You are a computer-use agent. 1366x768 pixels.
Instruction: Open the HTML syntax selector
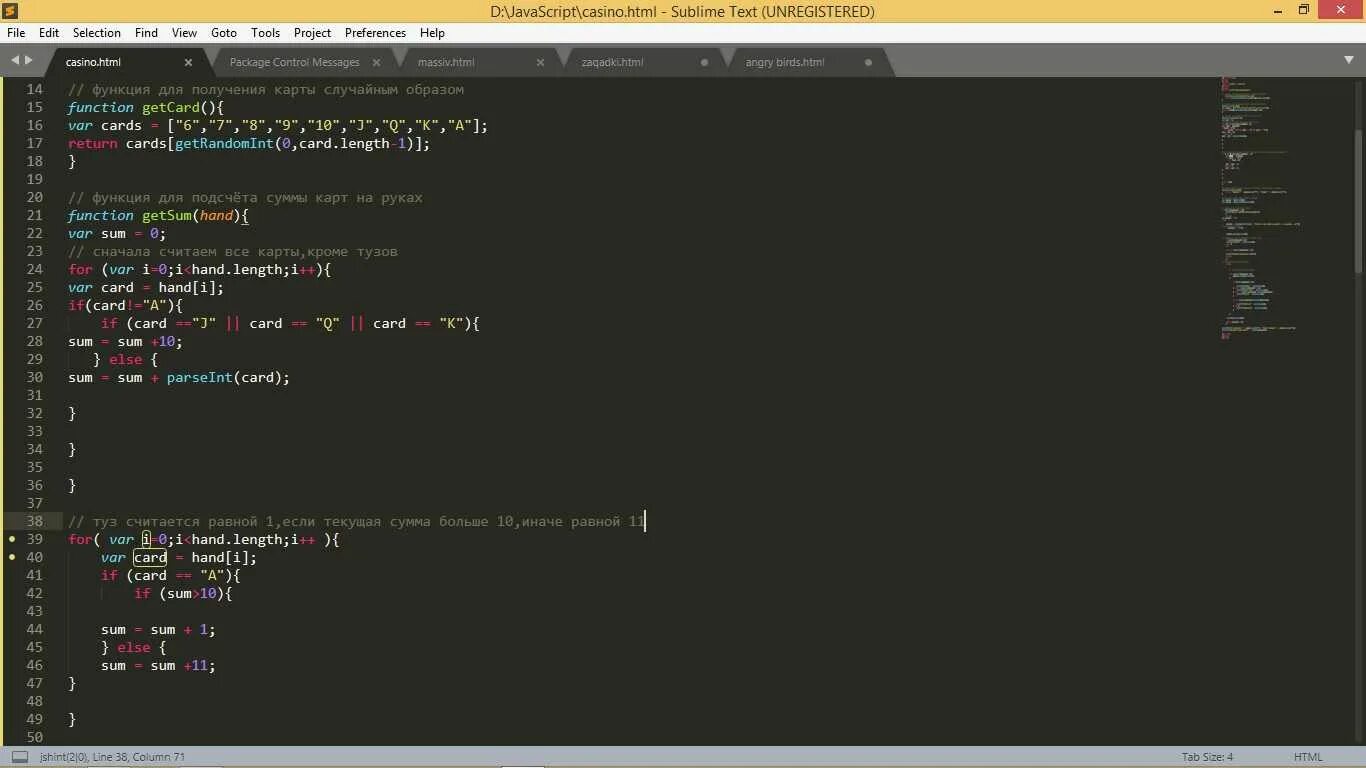coord(1308,757)
